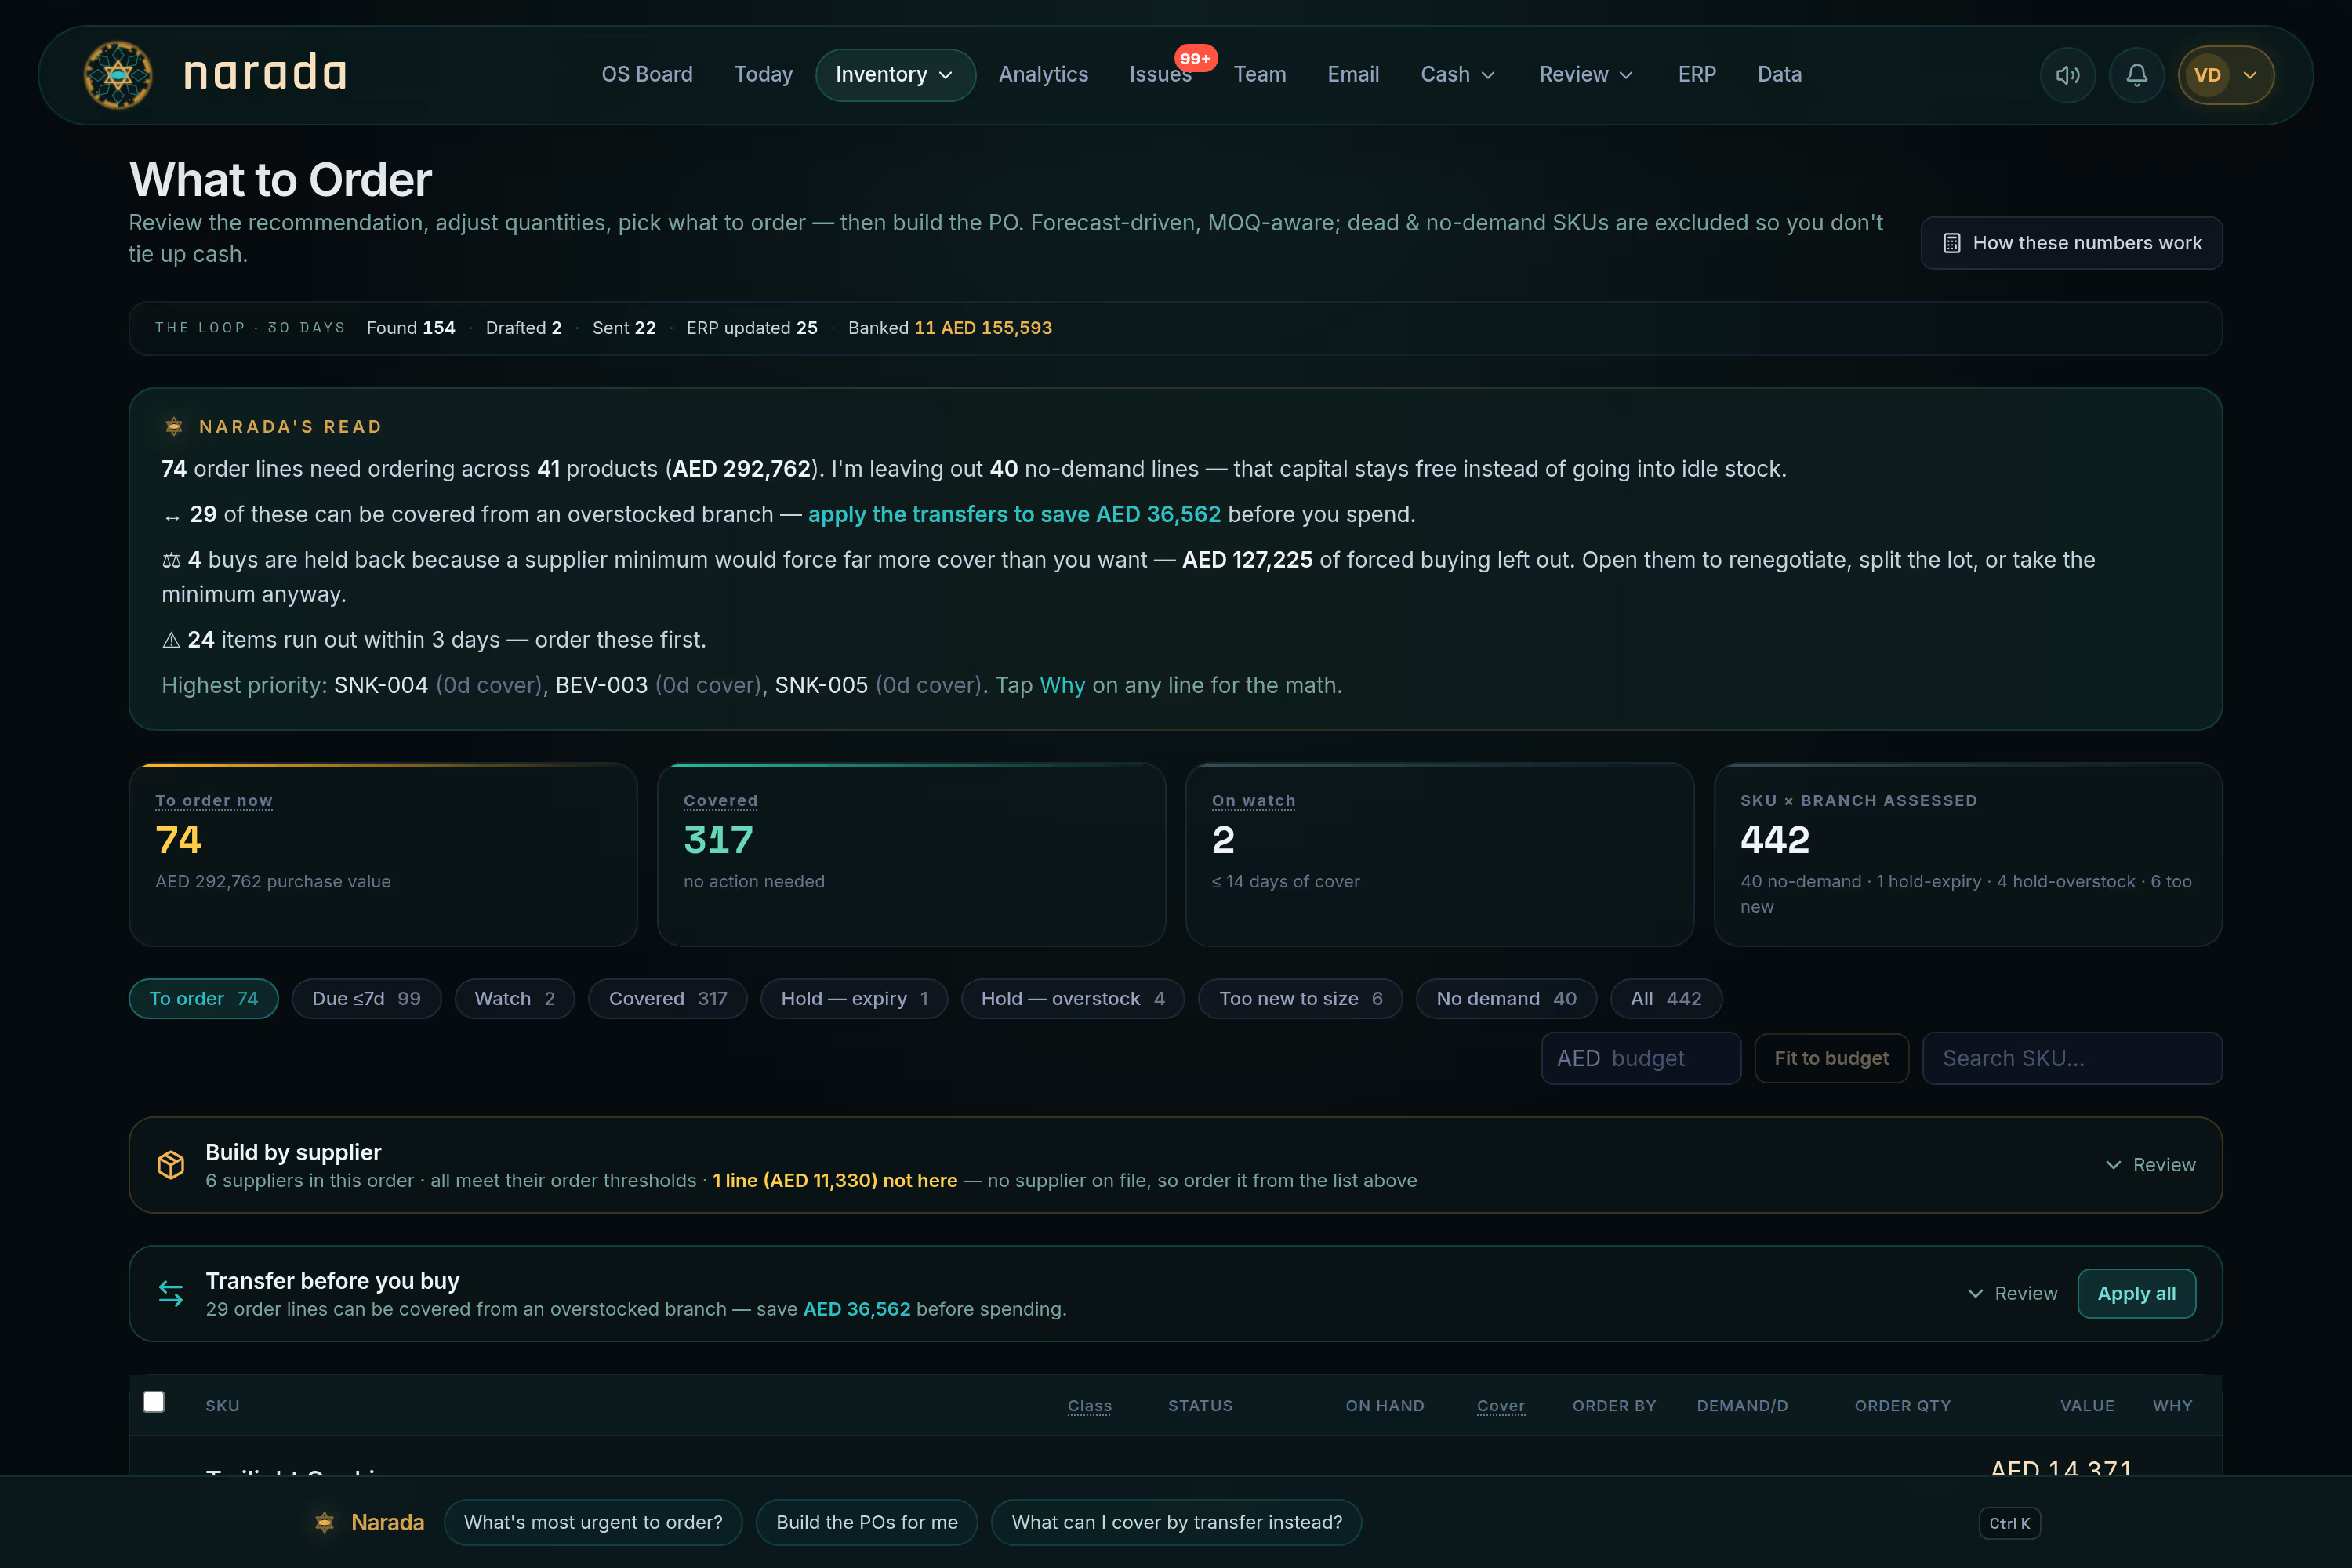The width and height of the screenshot is (2352, 1568).
Task: Open notifications bell
Action: click(2136, 75)
